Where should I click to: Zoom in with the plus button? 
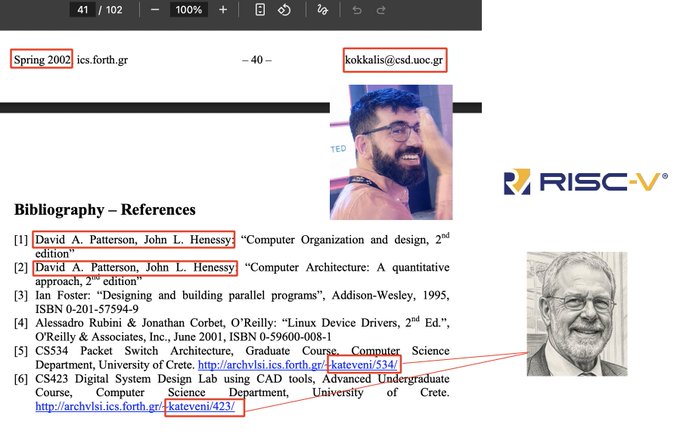tap(223, 10)
